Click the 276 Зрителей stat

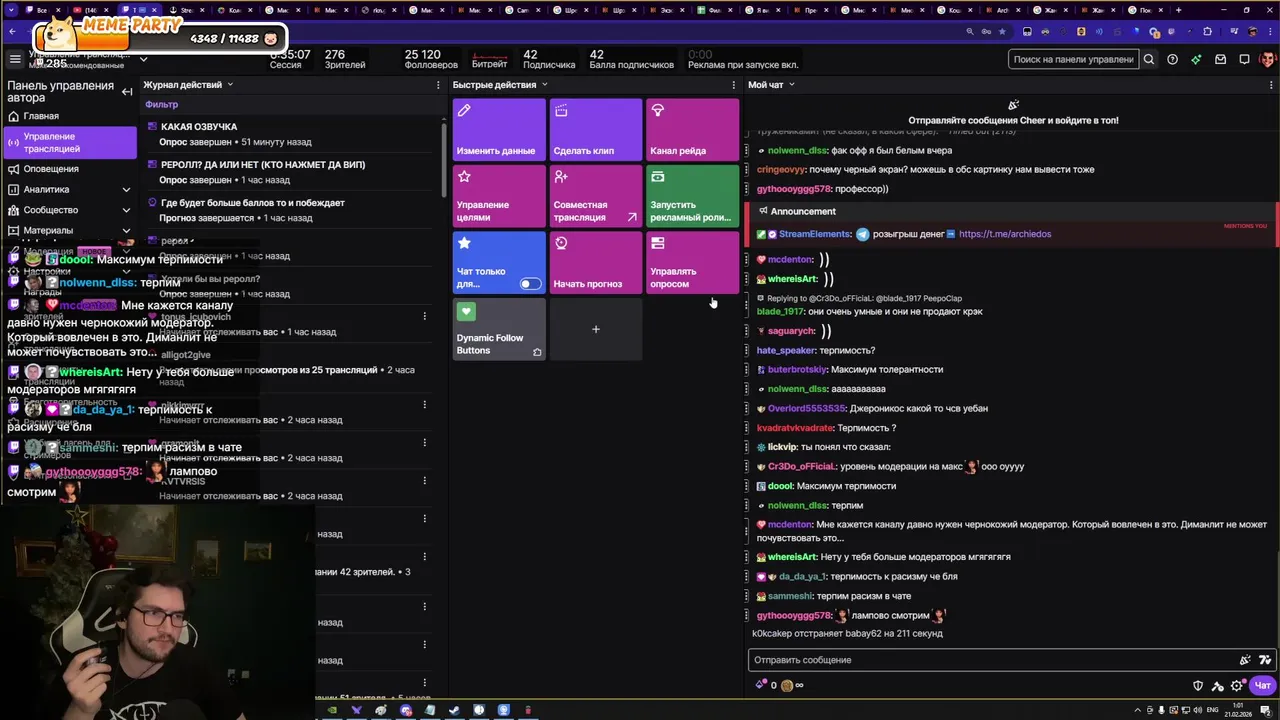click(345, 59)
